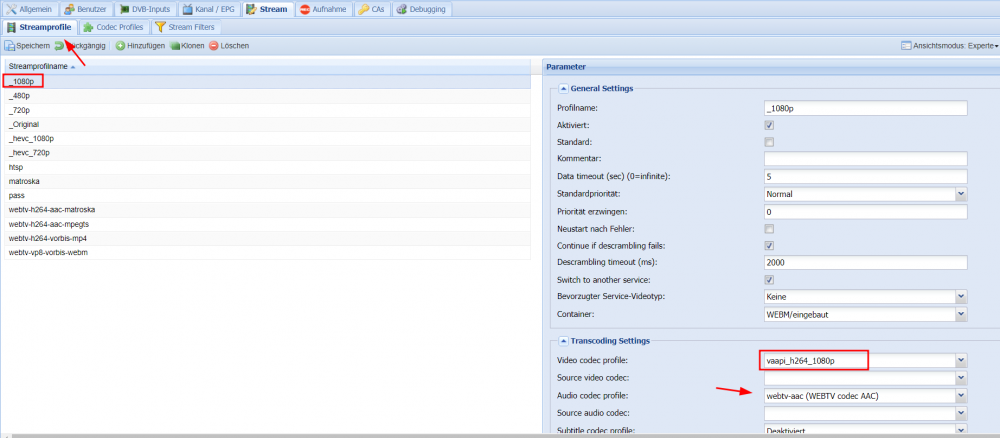Open the Source video codec dropdown
This screenshot has height=438, width=1000.
point(961,378)
